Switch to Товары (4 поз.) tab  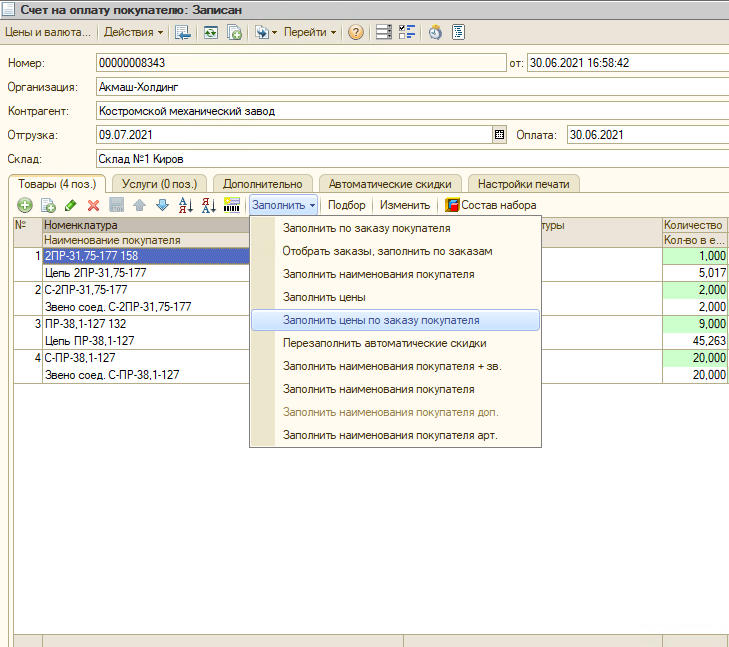tap(57, 184)
